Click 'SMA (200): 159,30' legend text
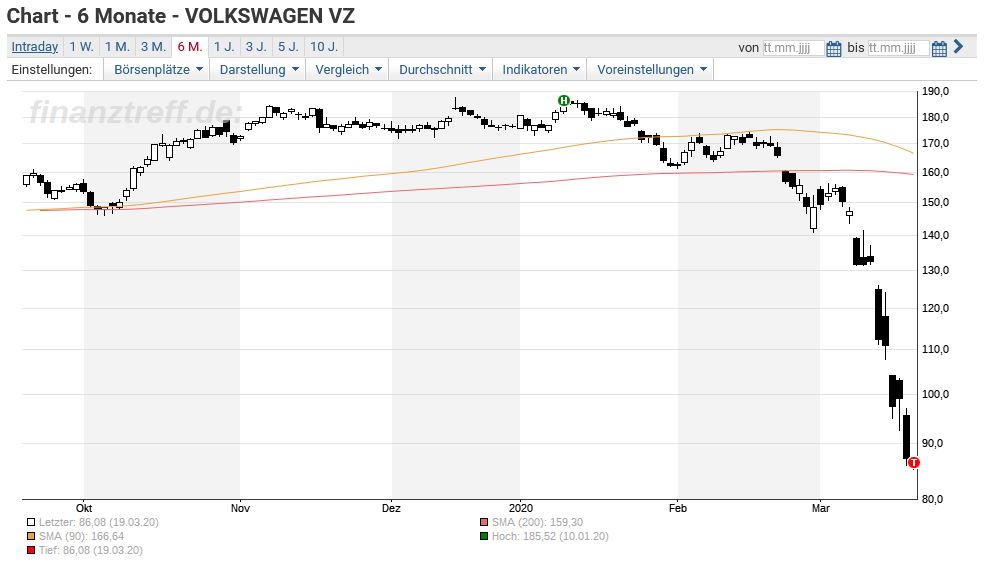This screenshot has height=569, width=988. (537, 522)
